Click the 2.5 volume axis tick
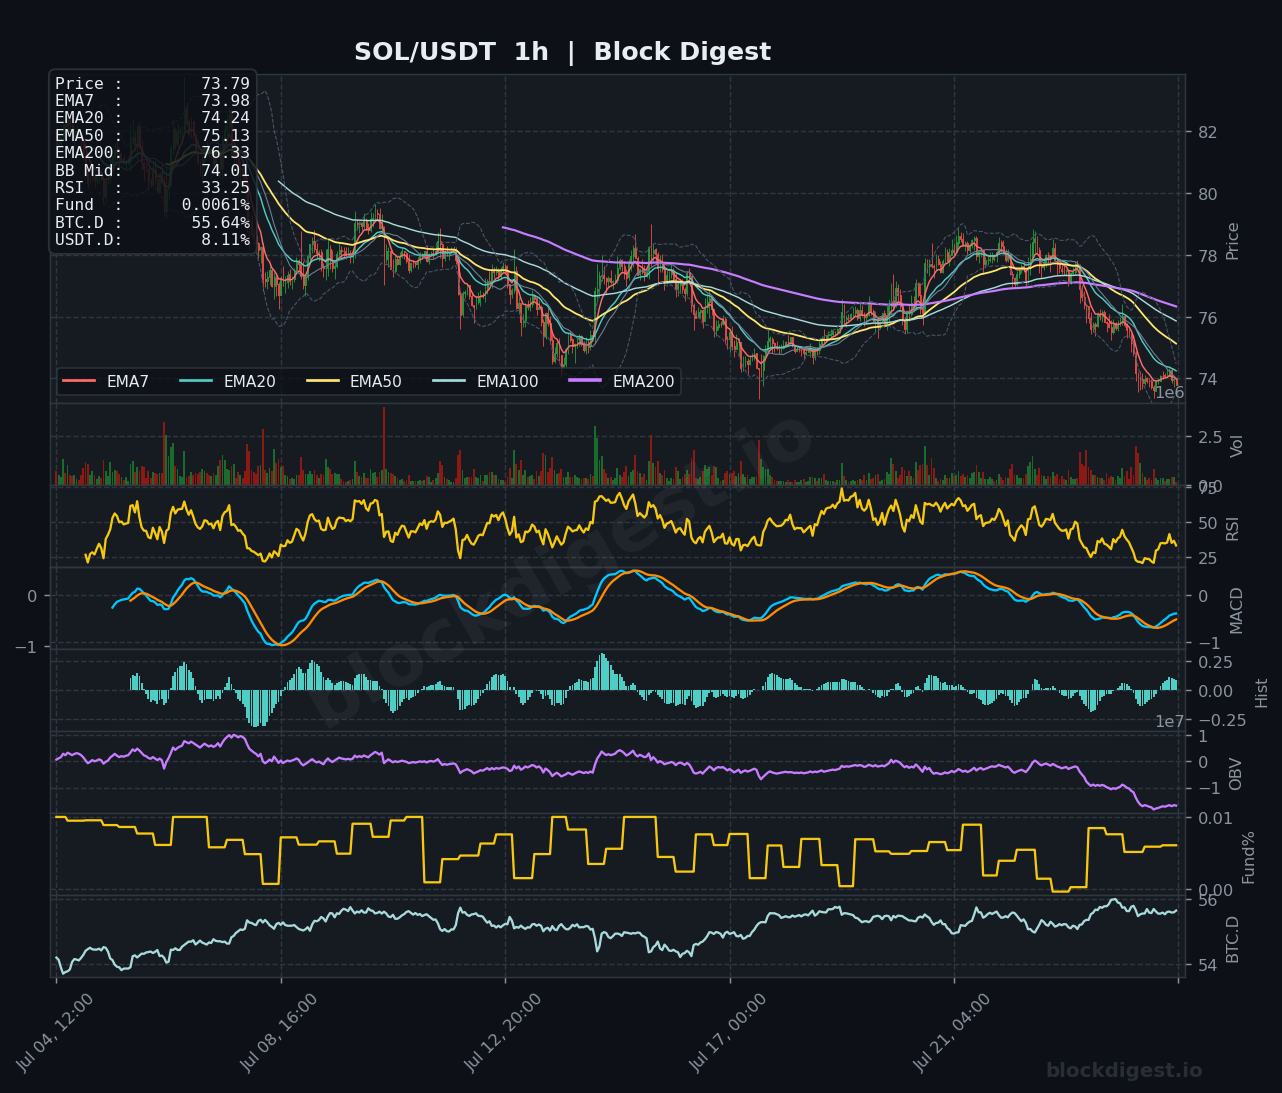Viewport: 1282px width, 1093px height. (x=1210, y=437)
